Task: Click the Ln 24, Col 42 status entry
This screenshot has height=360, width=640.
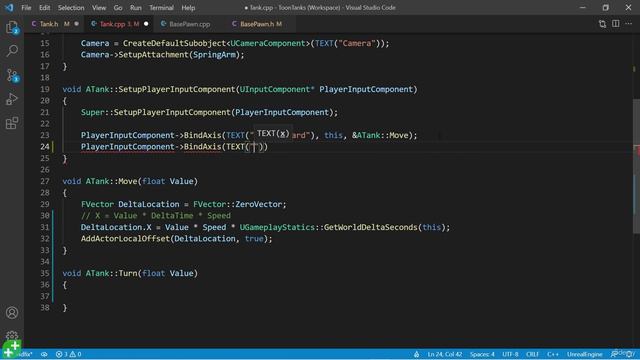Action: tap(445, 354)
